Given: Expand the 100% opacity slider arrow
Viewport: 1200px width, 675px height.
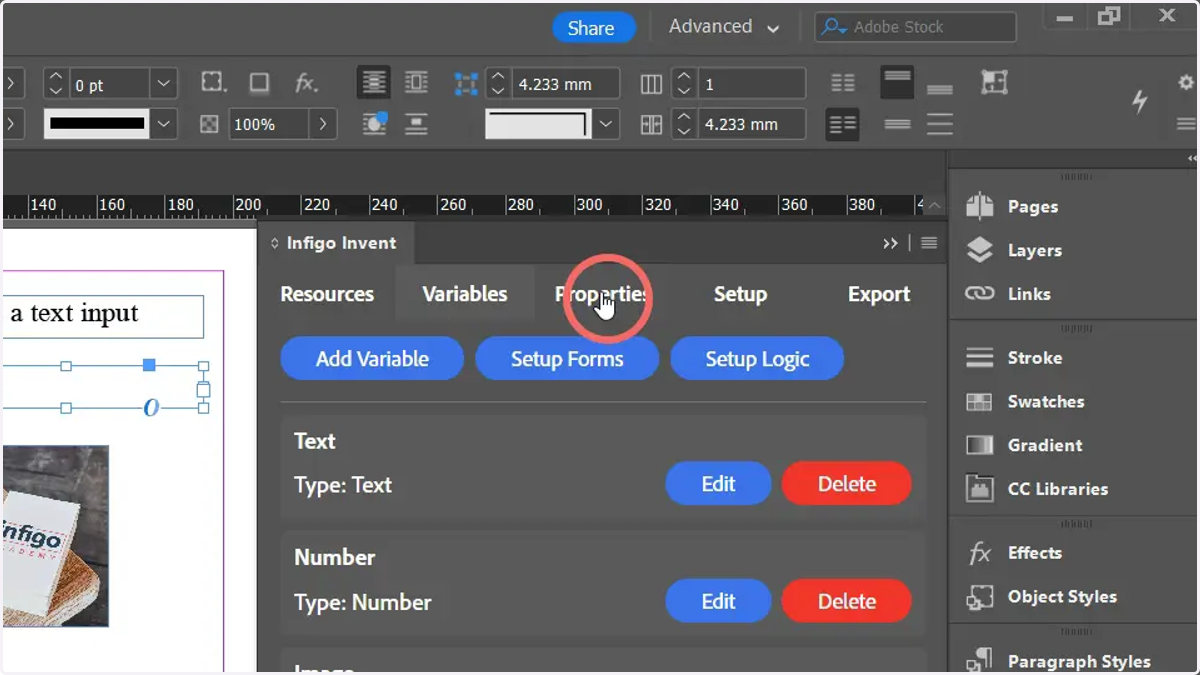Looking at the screenshot, I should tap(322, 125).
